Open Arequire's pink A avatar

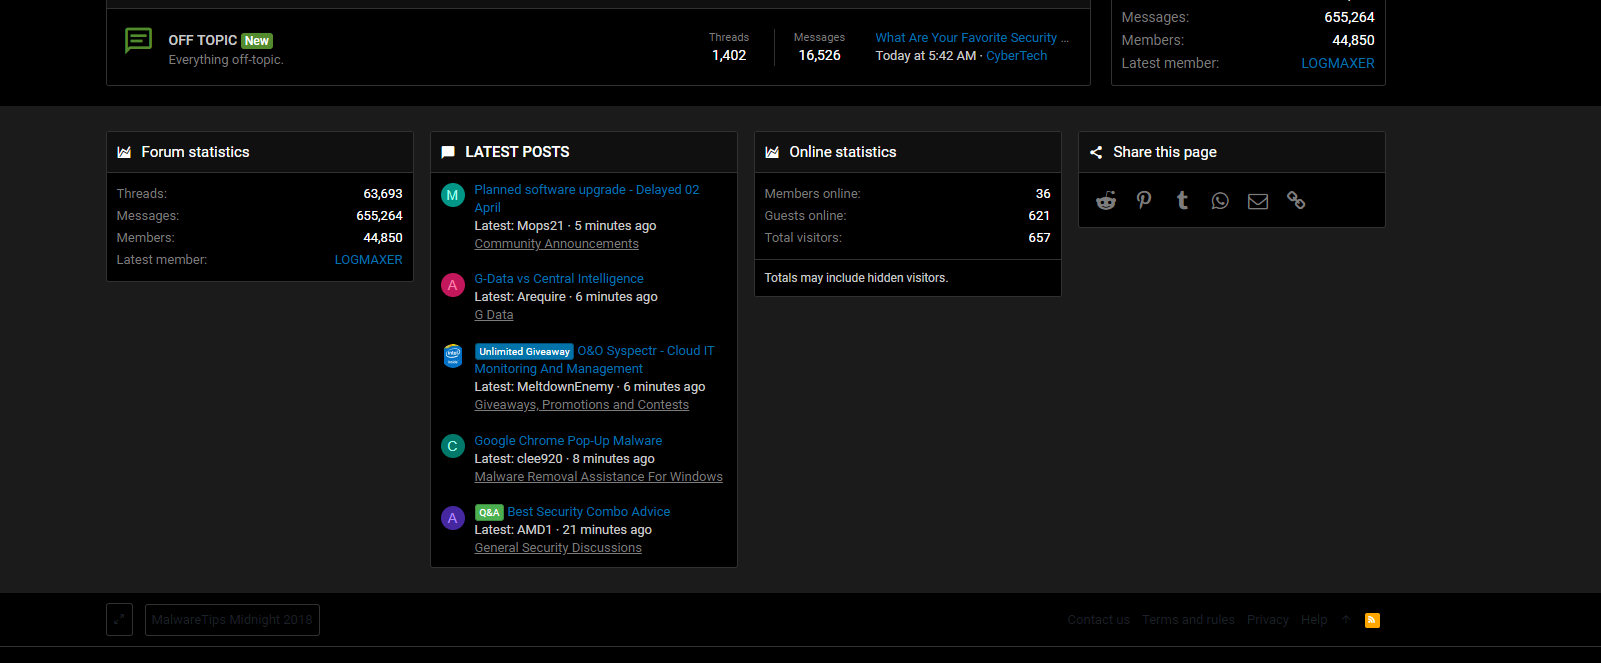click(x=452, y=285)
